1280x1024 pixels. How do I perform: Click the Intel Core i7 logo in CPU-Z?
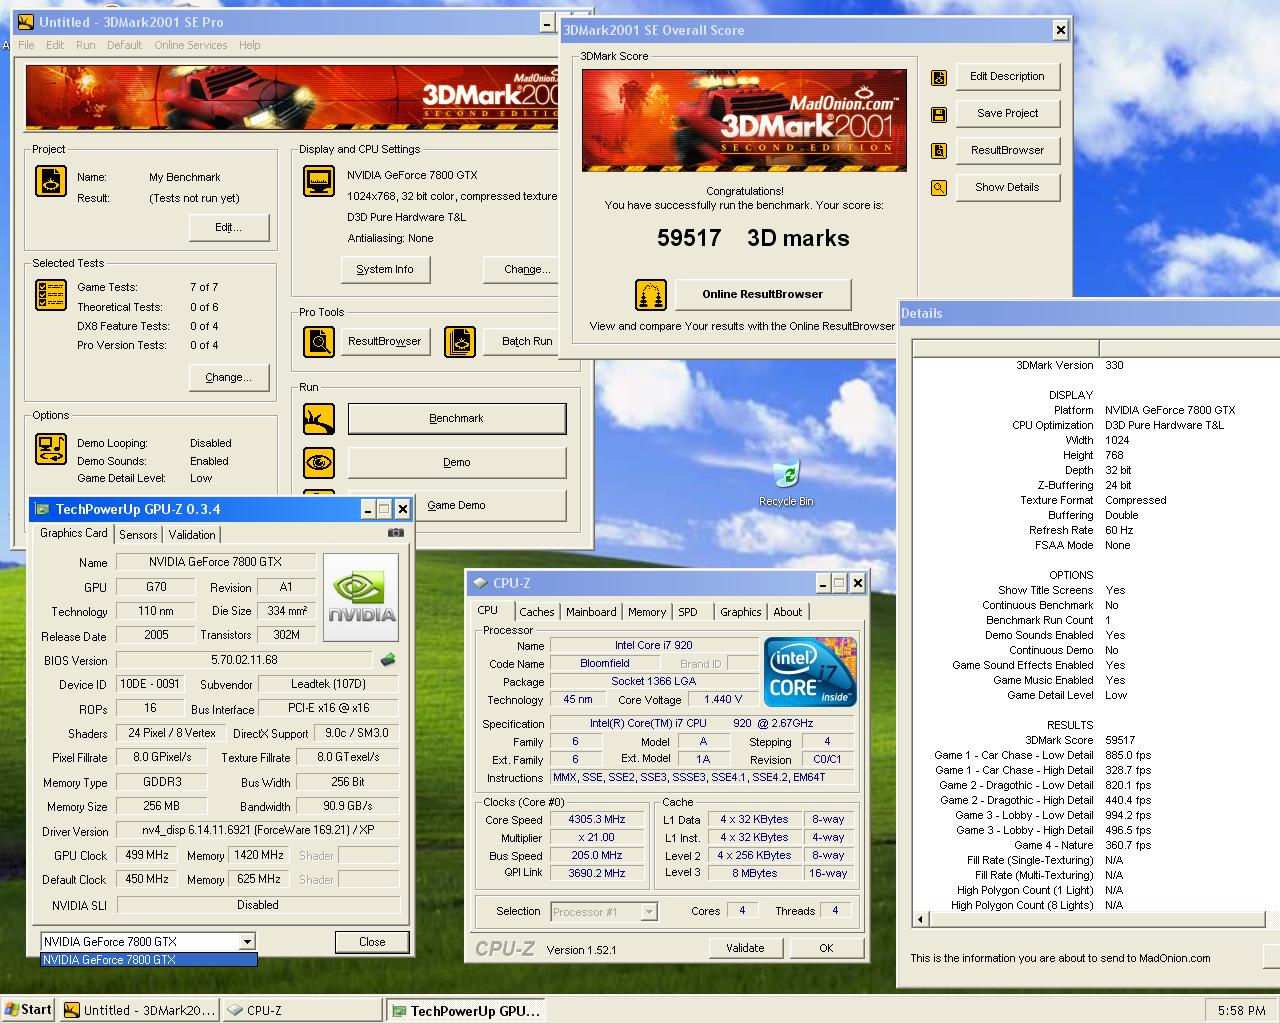(x=810, y=671)
